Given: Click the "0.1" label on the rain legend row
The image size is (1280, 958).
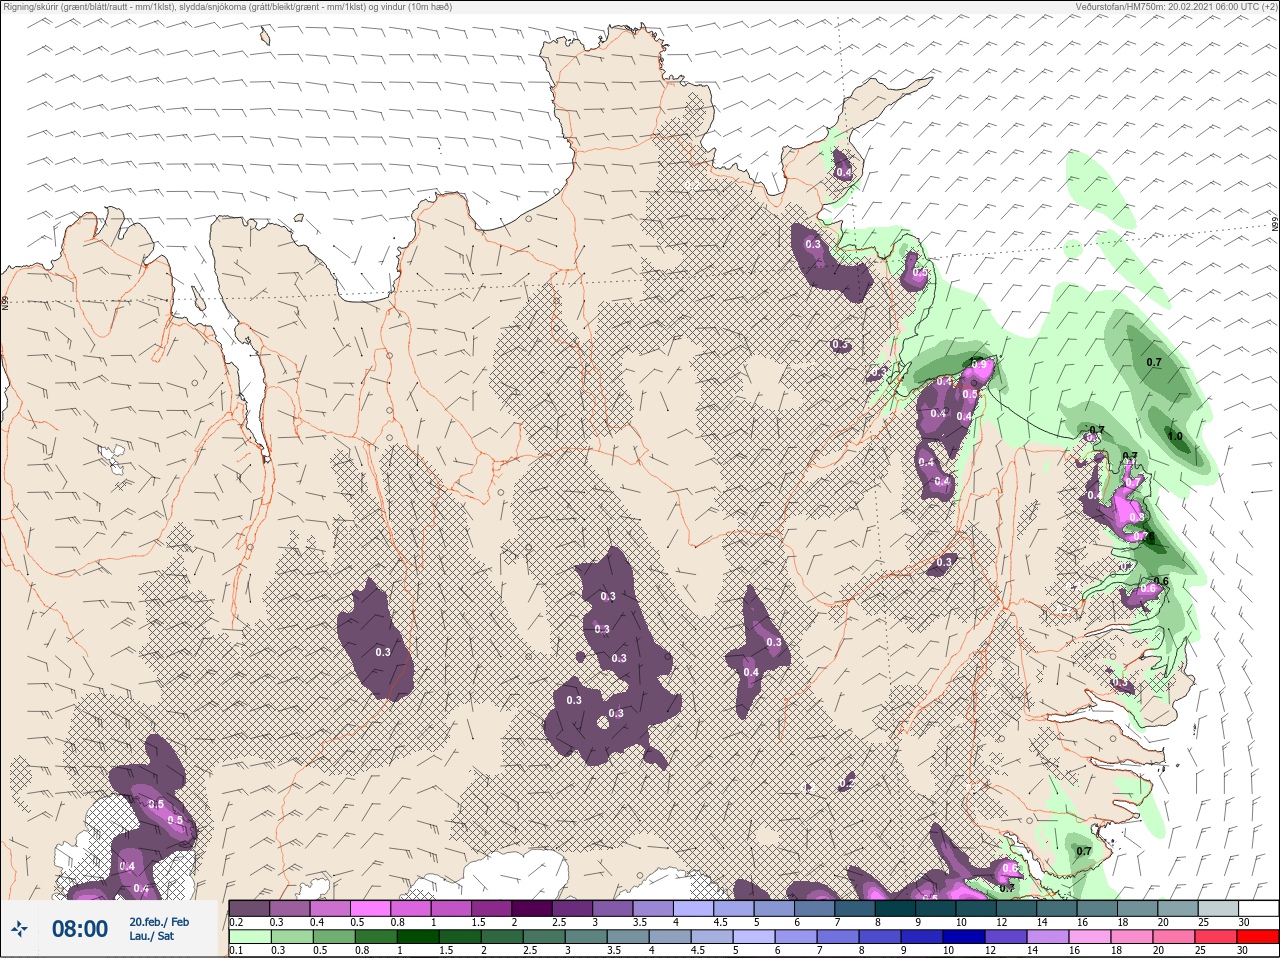Looking at the screenshot, I should [236, 951].
